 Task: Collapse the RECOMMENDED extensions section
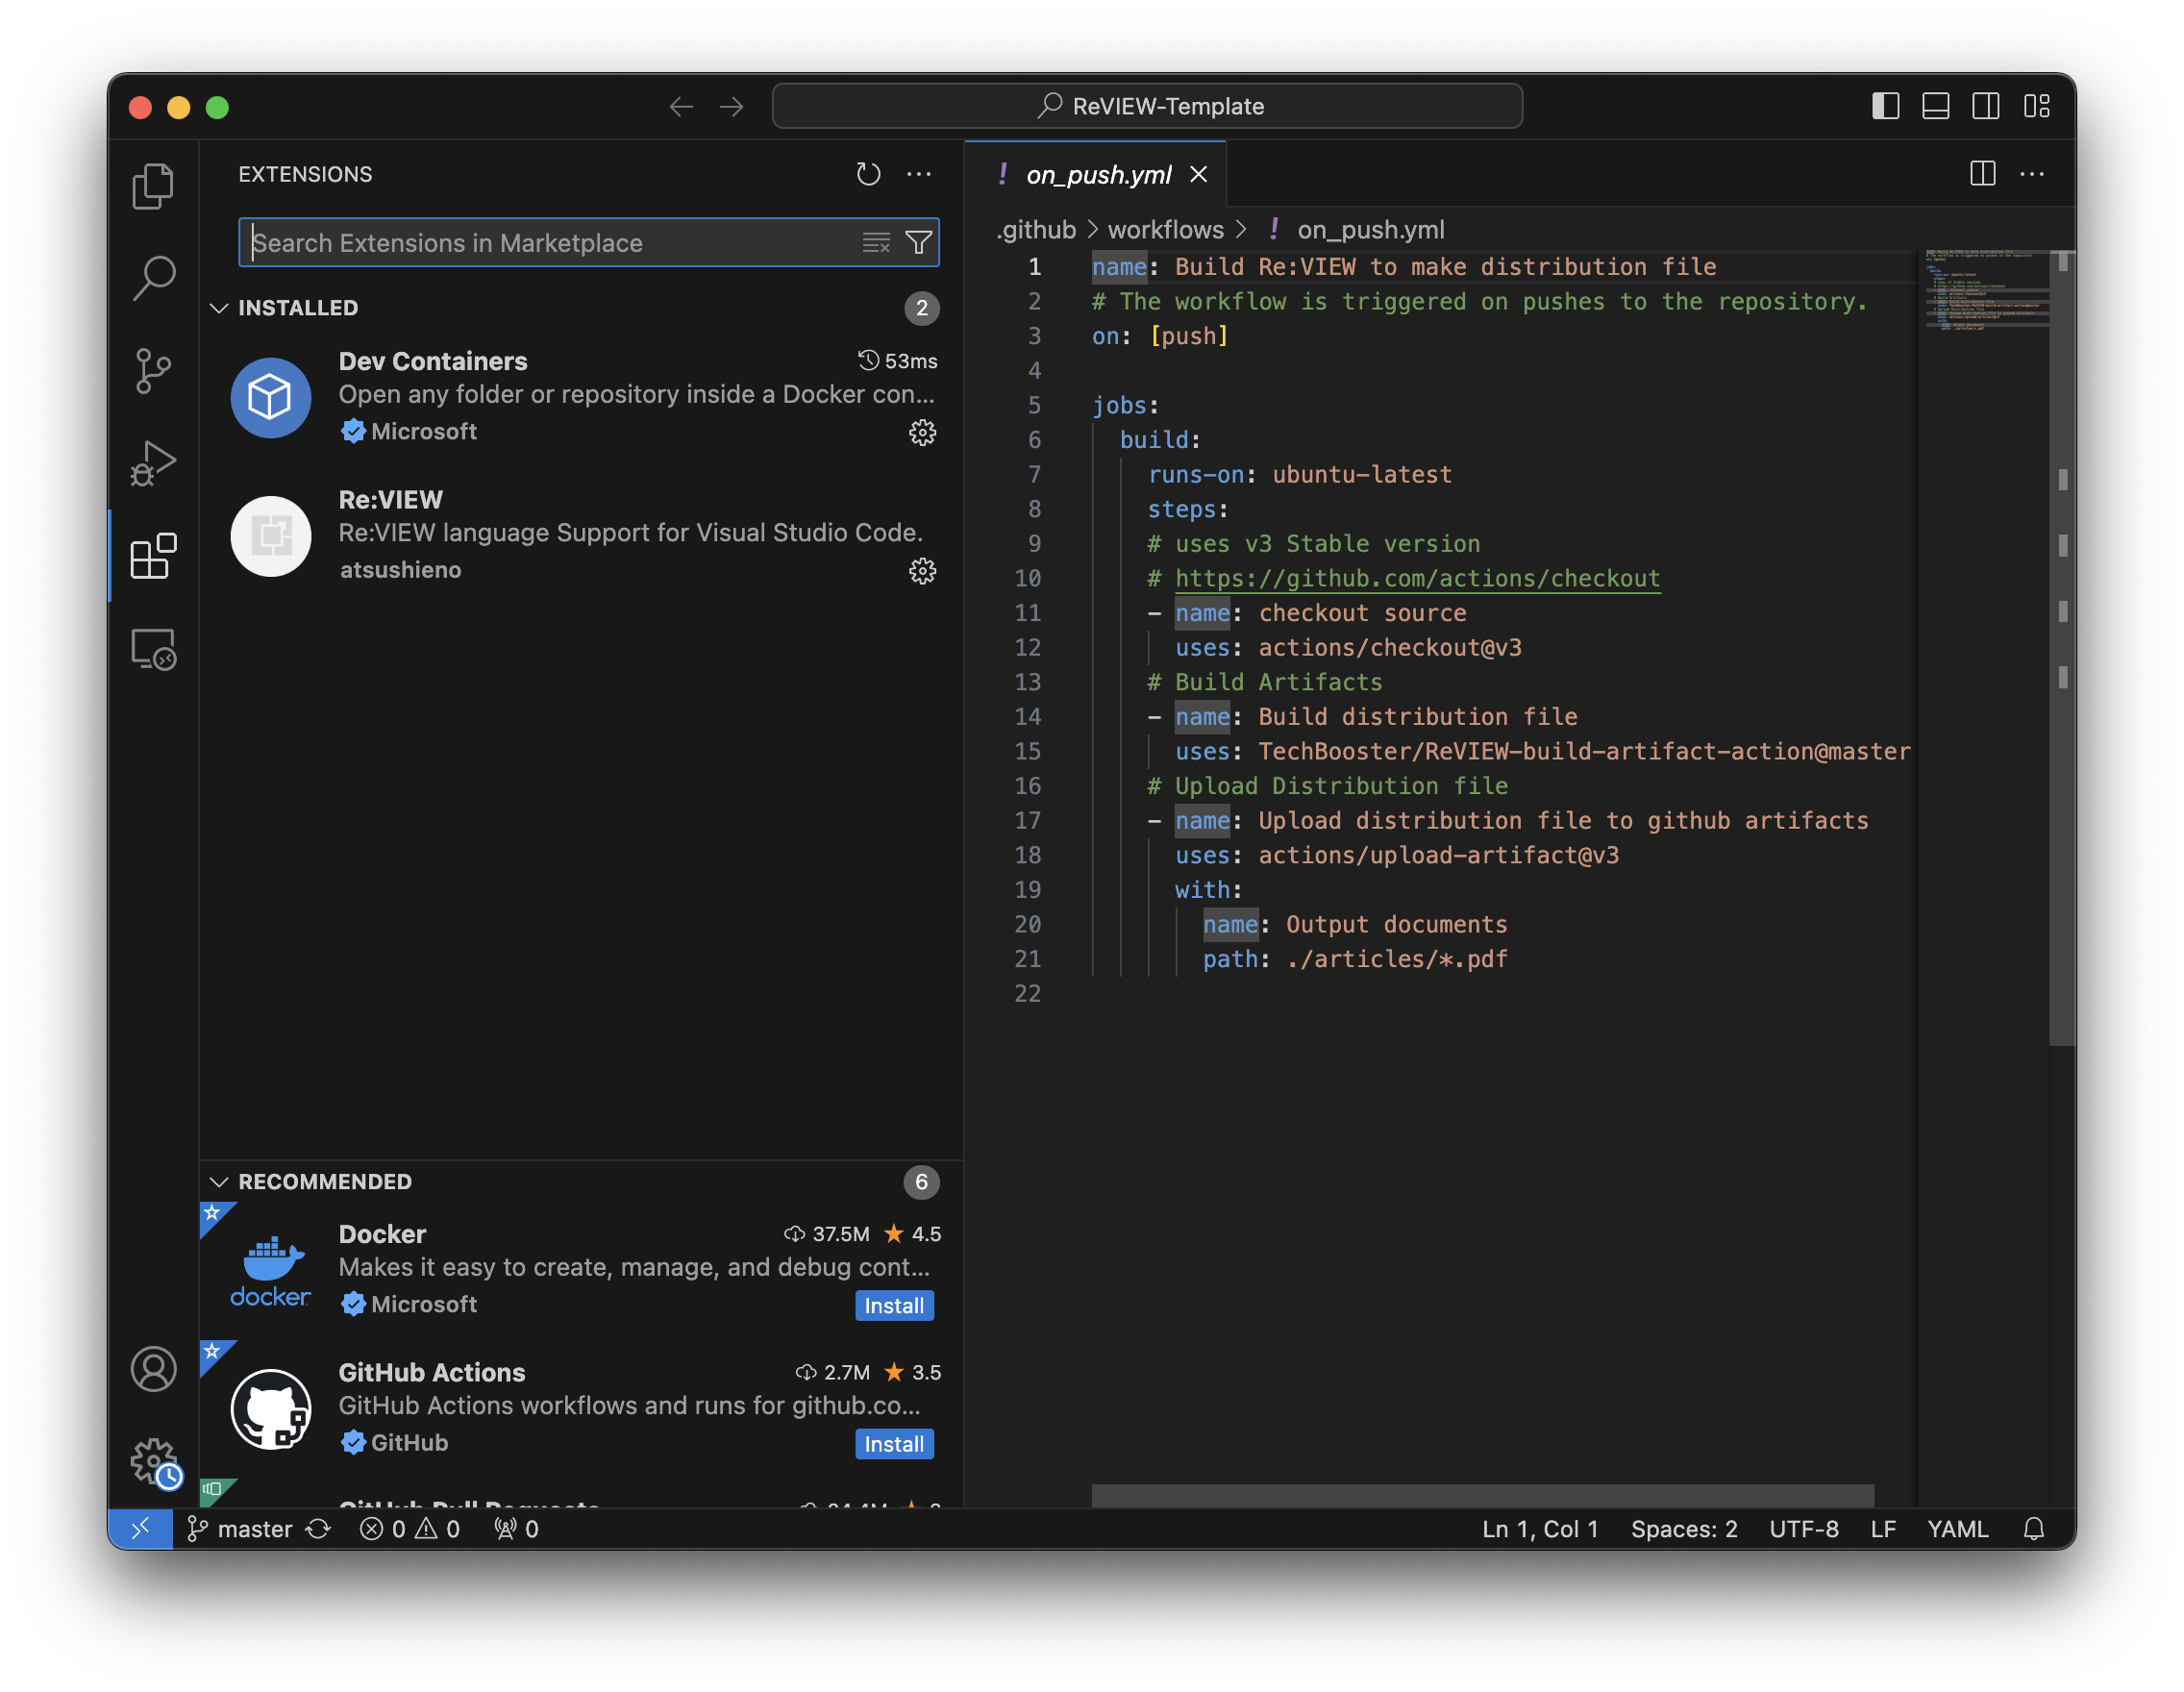(x=219, y=1182)
